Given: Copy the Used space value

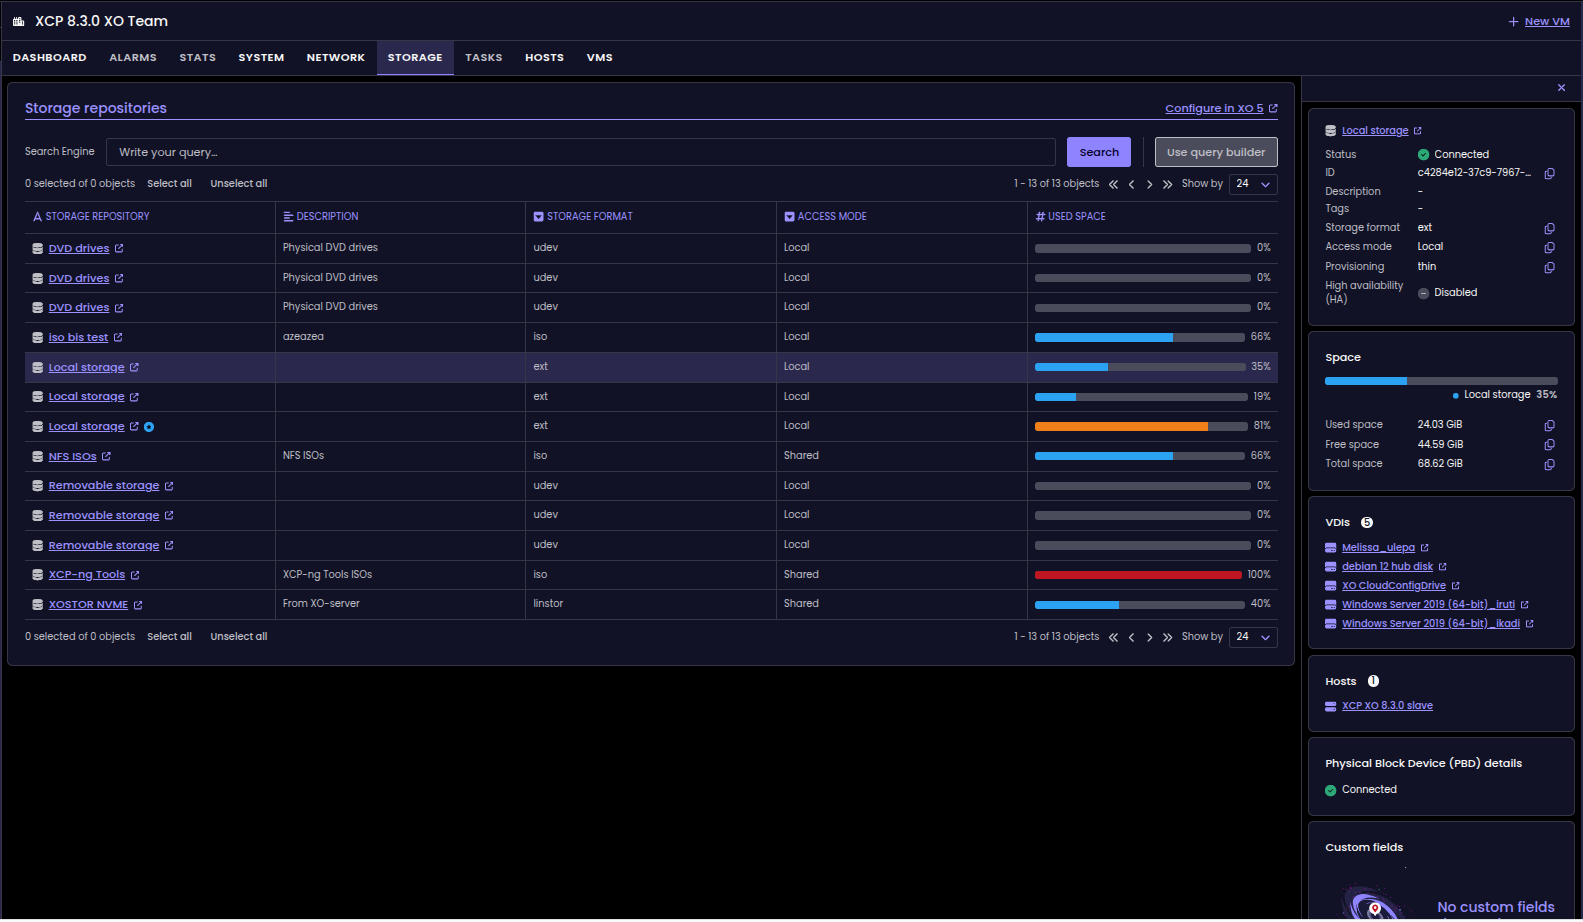Looking at the screenshot, I should pyautogui.click(x=1549, y=425).
